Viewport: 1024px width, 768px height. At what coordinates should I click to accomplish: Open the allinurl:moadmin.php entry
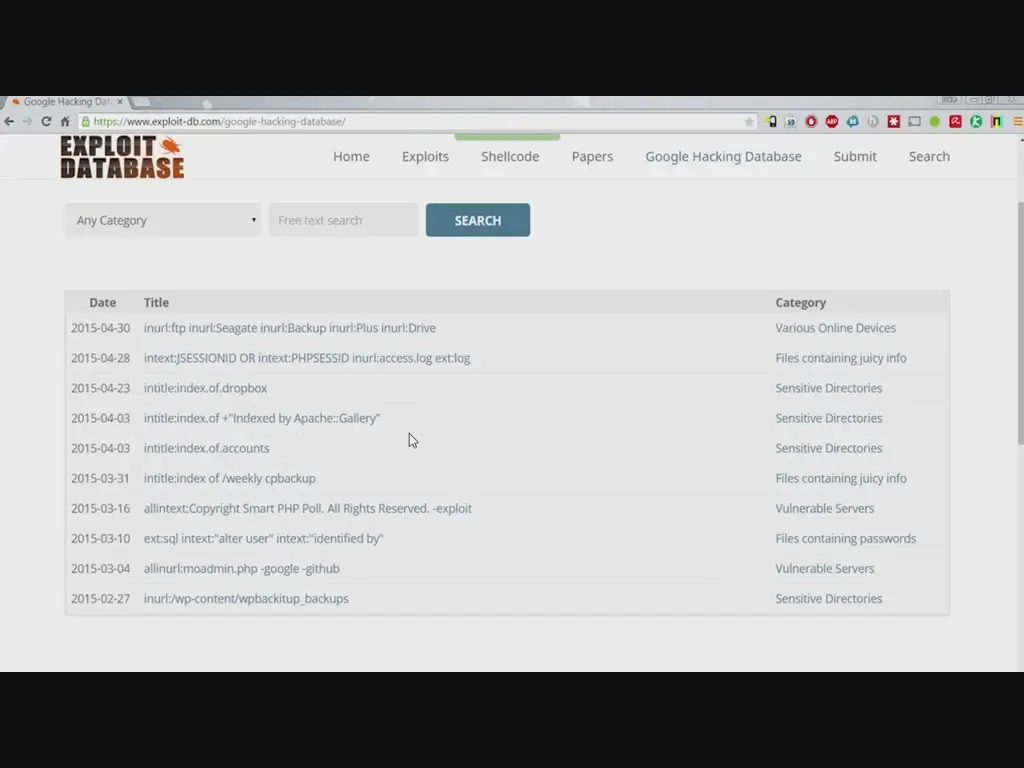[x=242, y=568]
